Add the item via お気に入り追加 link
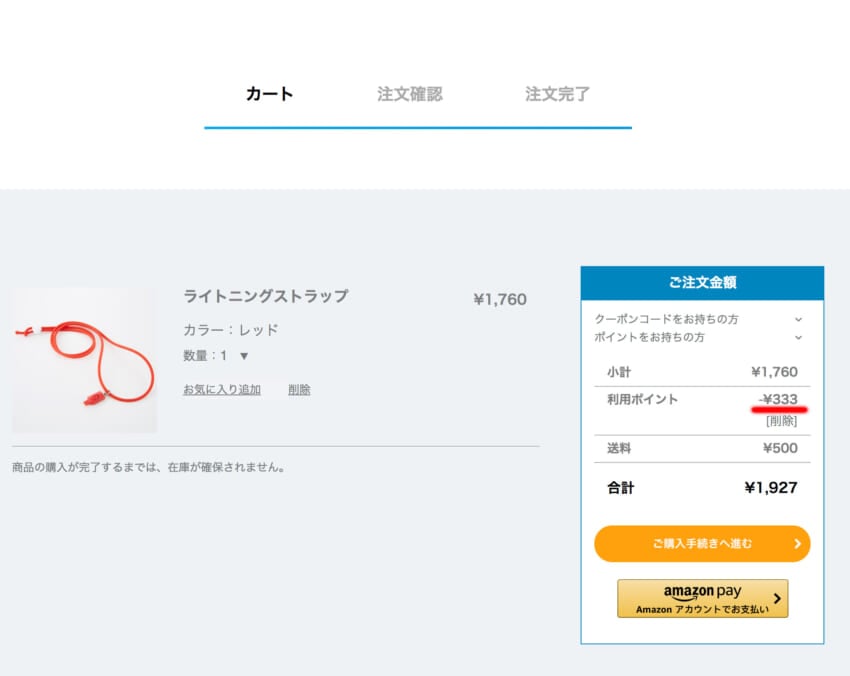The height and width of the screenshot is (676, 850). tap(222, 390)
